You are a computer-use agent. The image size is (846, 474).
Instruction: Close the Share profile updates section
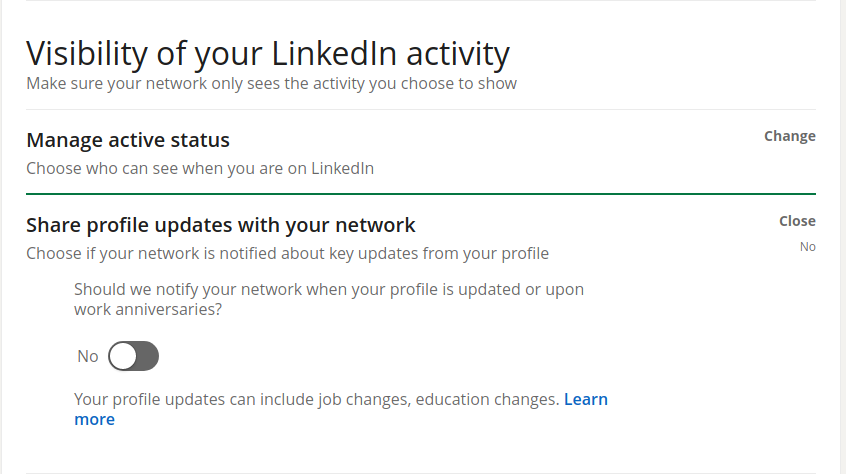[797, 221]
